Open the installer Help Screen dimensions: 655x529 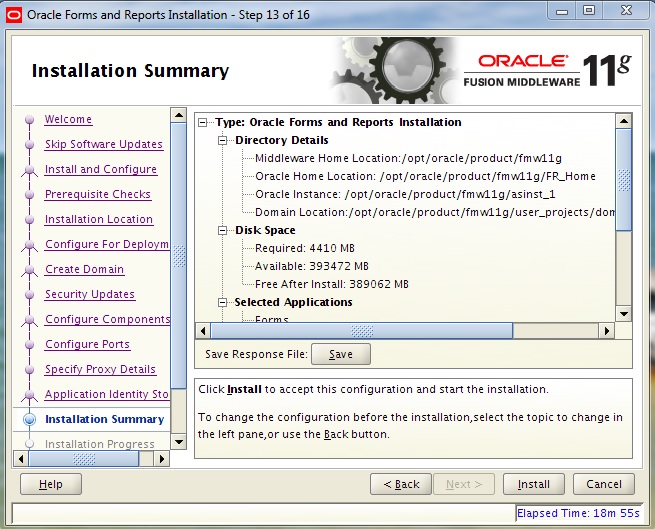point(50,484)
